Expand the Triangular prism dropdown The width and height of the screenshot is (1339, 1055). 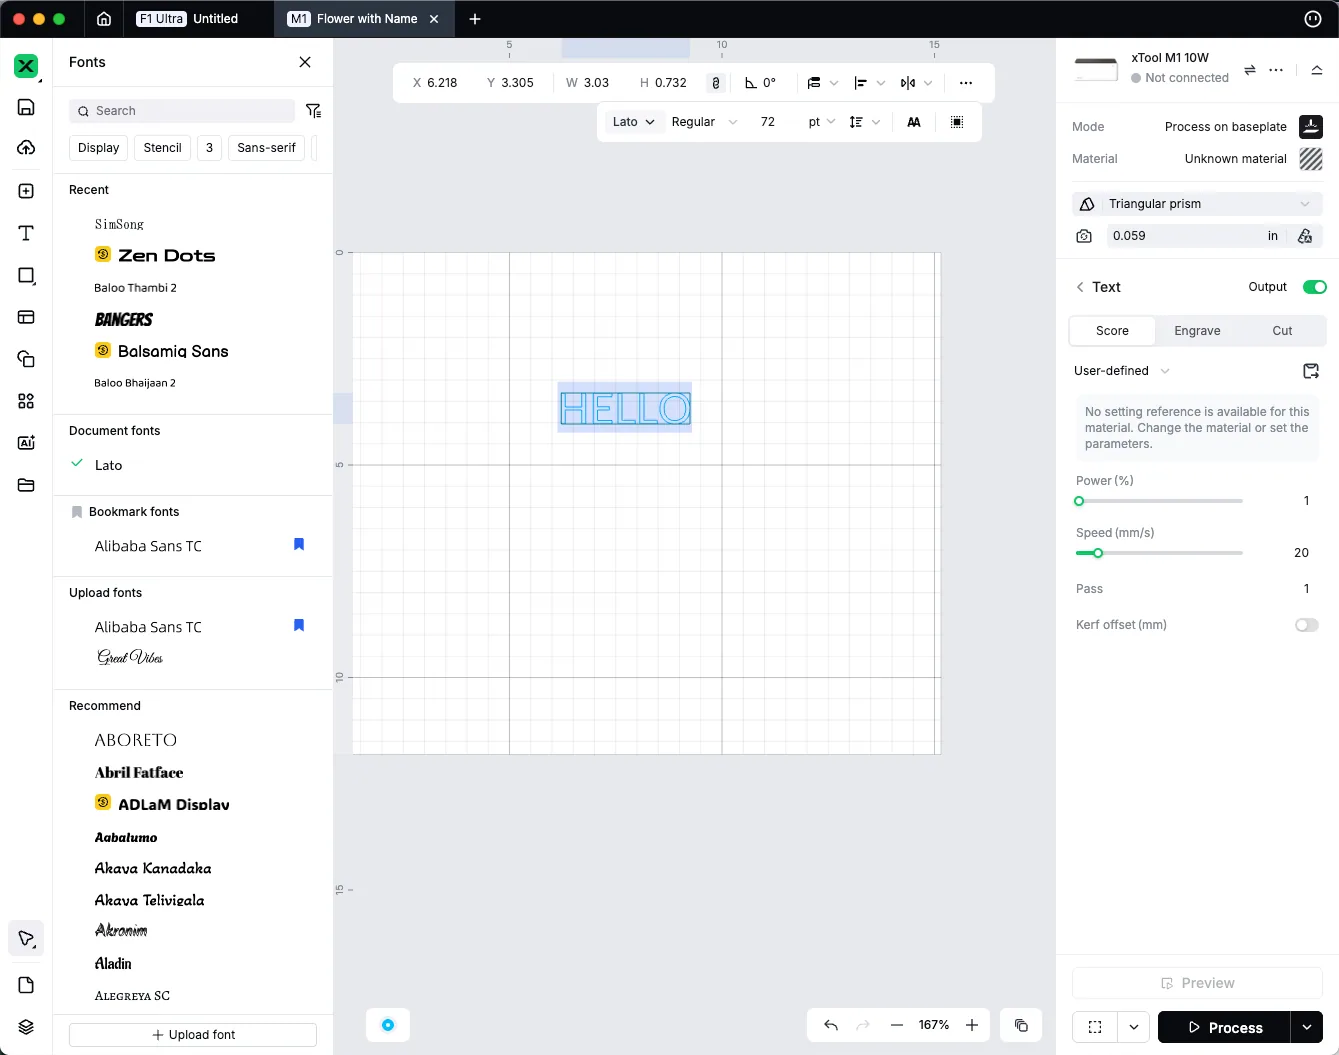point(1197,204)
